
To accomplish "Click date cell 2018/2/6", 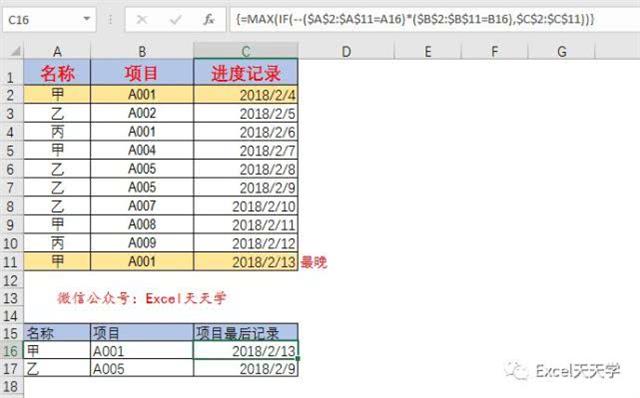I will (x=246, y=132).
